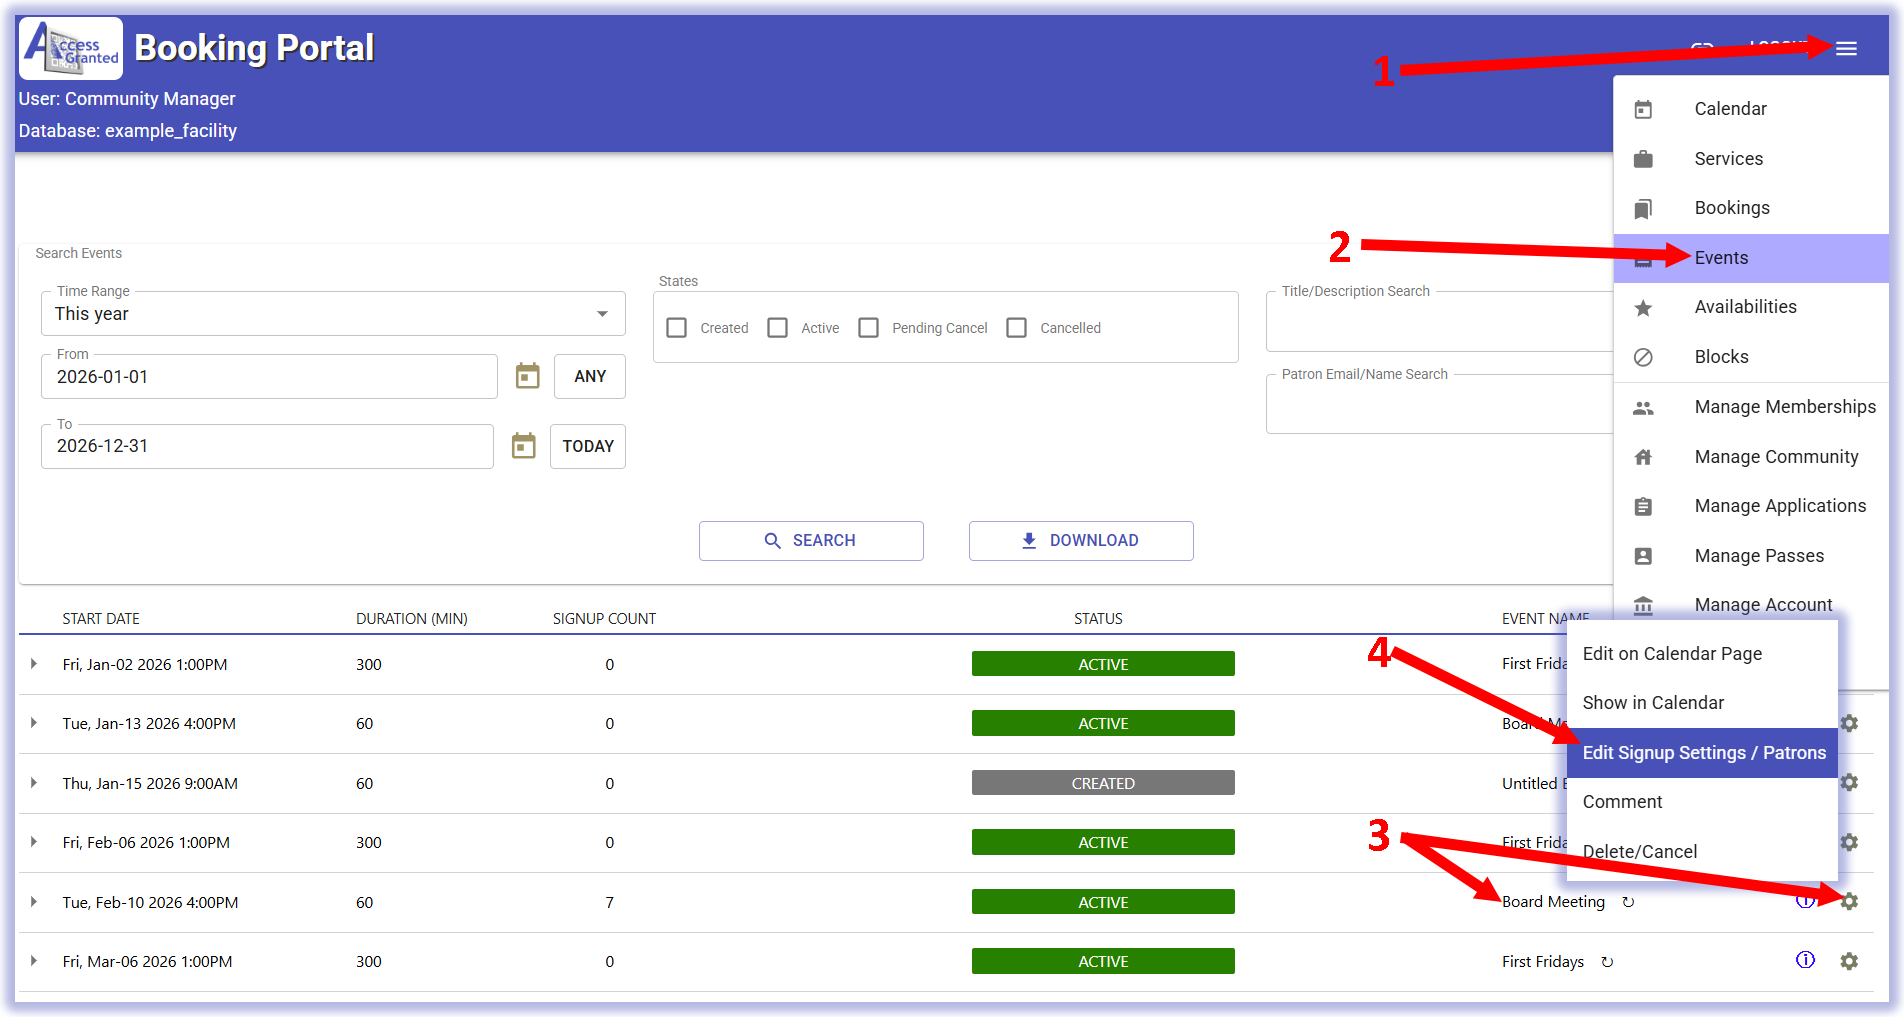Click the Title/Description Search field
The width and height of the screenshot is (1904, 1017).
point(1438,323)
